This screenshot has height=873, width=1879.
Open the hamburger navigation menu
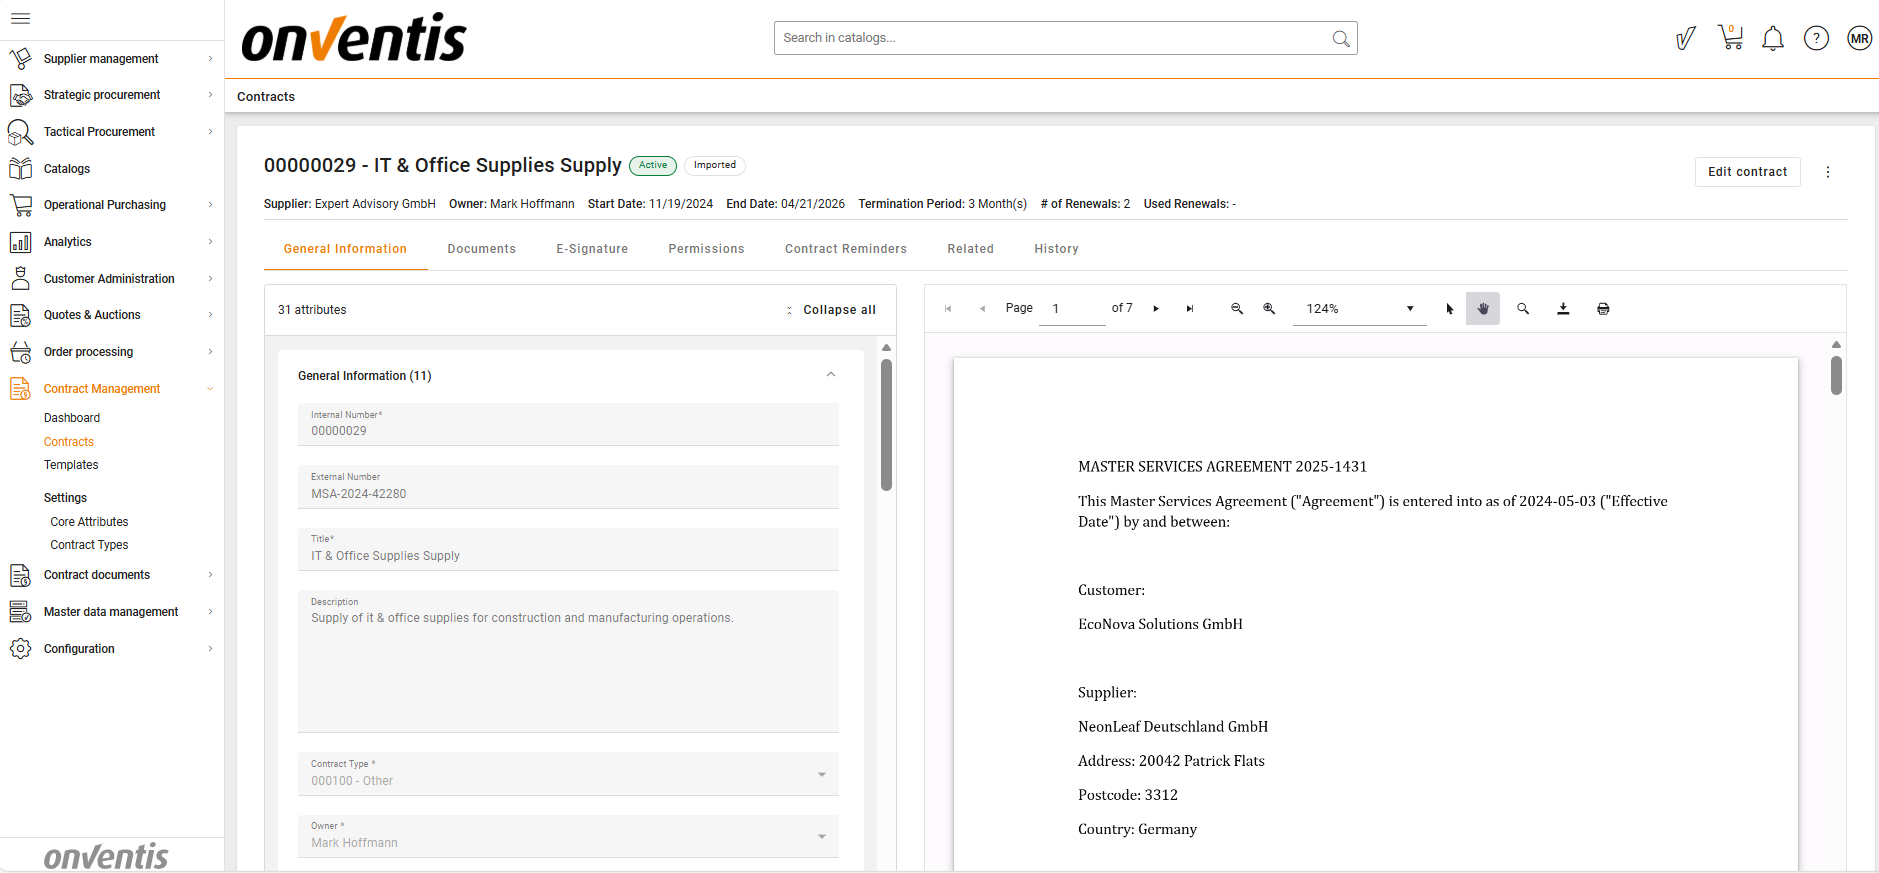coord(20,18)
